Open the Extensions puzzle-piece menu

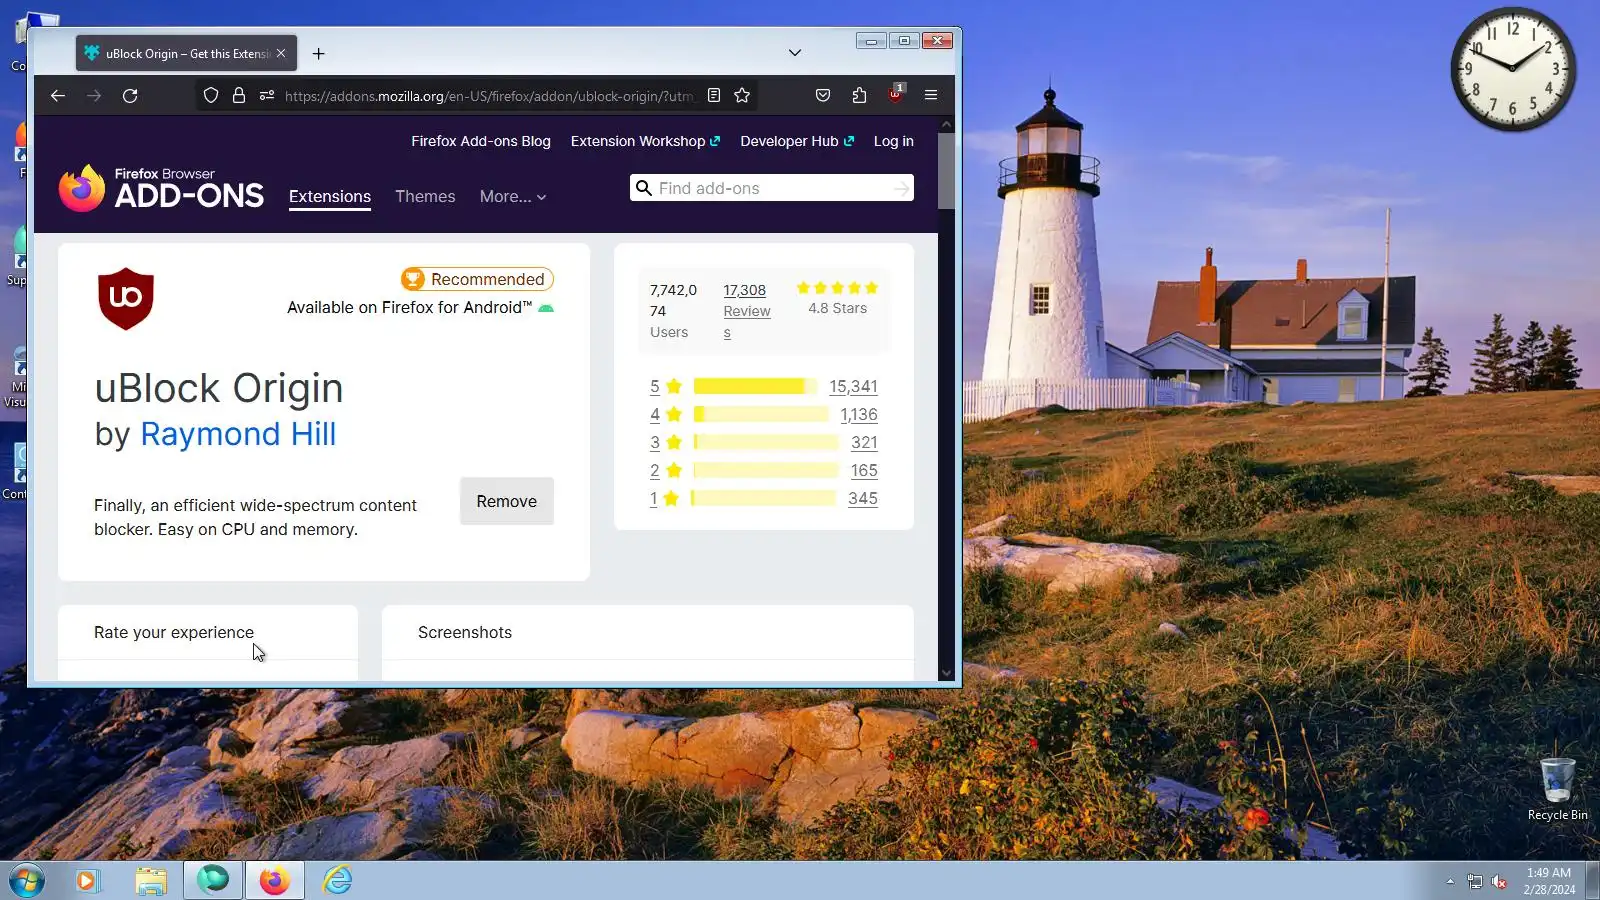(859, 96)
